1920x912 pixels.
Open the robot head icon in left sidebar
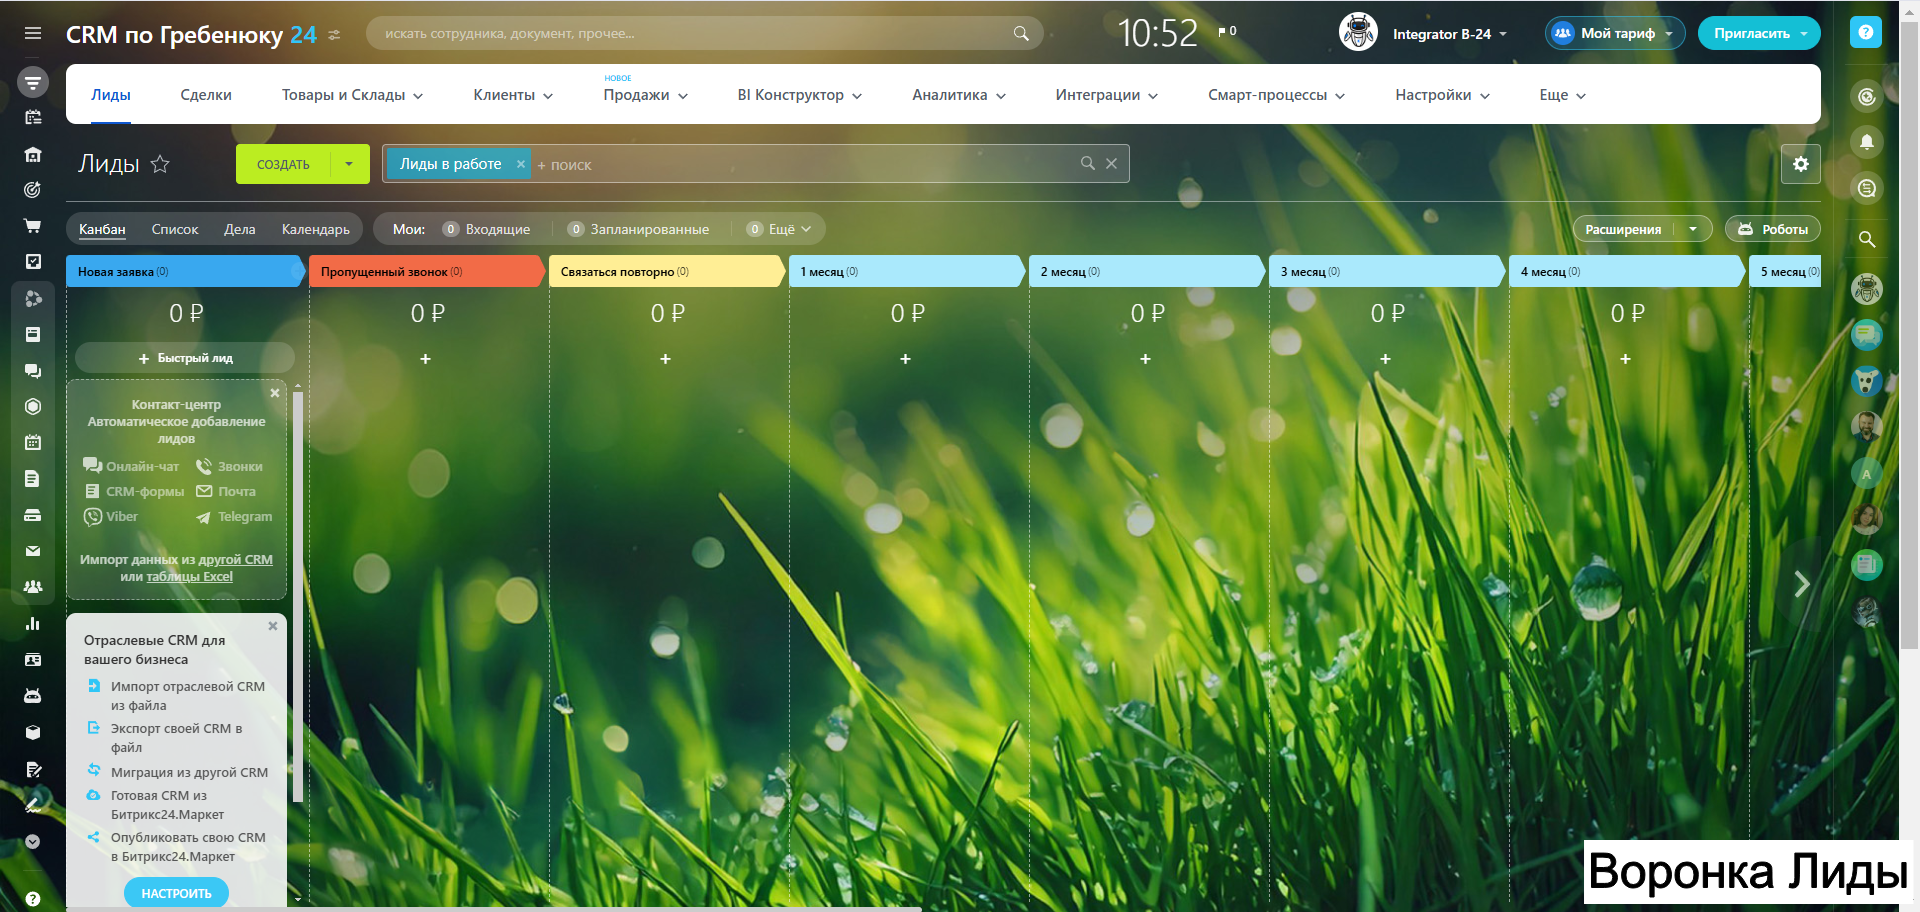pyautogui.click(x=33, y=696)
